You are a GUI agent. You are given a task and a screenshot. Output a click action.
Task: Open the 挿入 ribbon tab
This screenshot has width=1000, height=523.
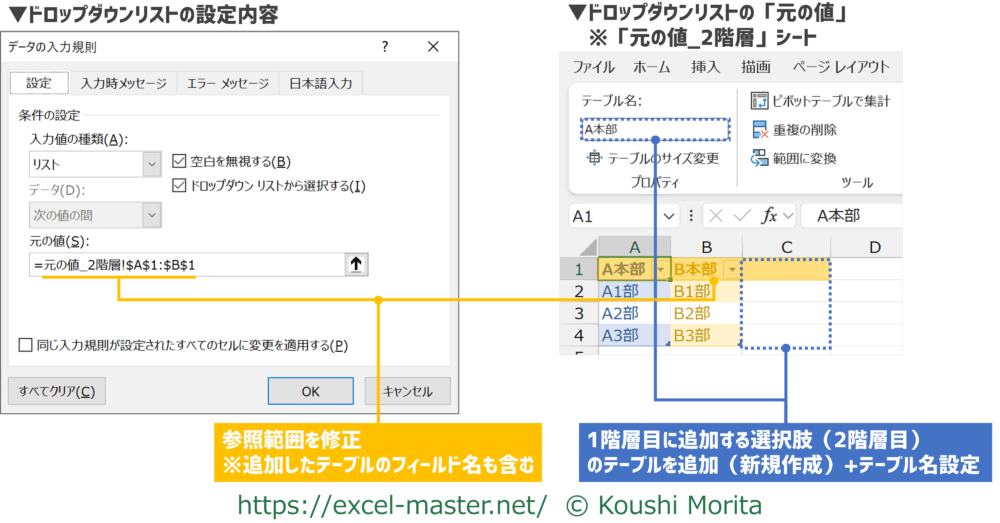pos(705,67)
